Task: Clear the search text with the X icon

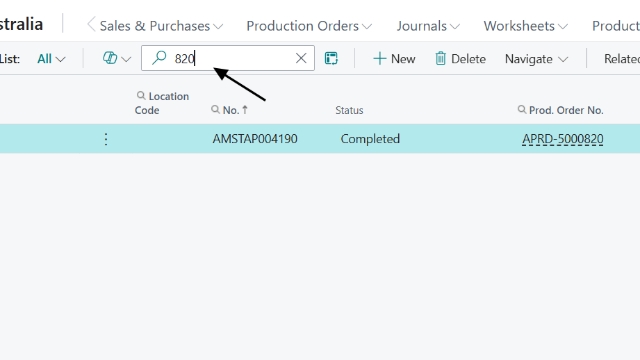Action: click(x=301, y=58)
